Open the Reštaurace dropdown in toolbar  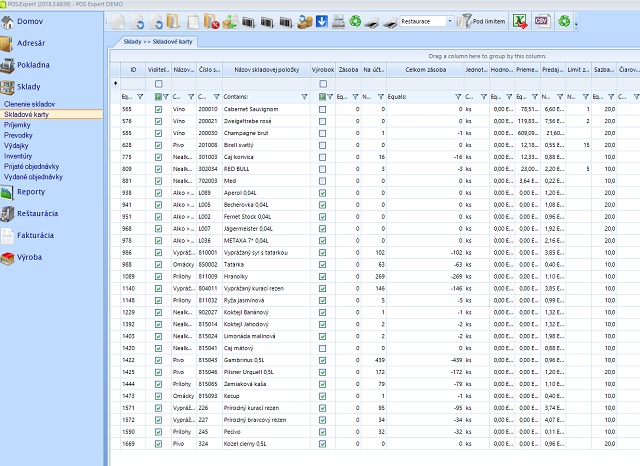[451, 20]
